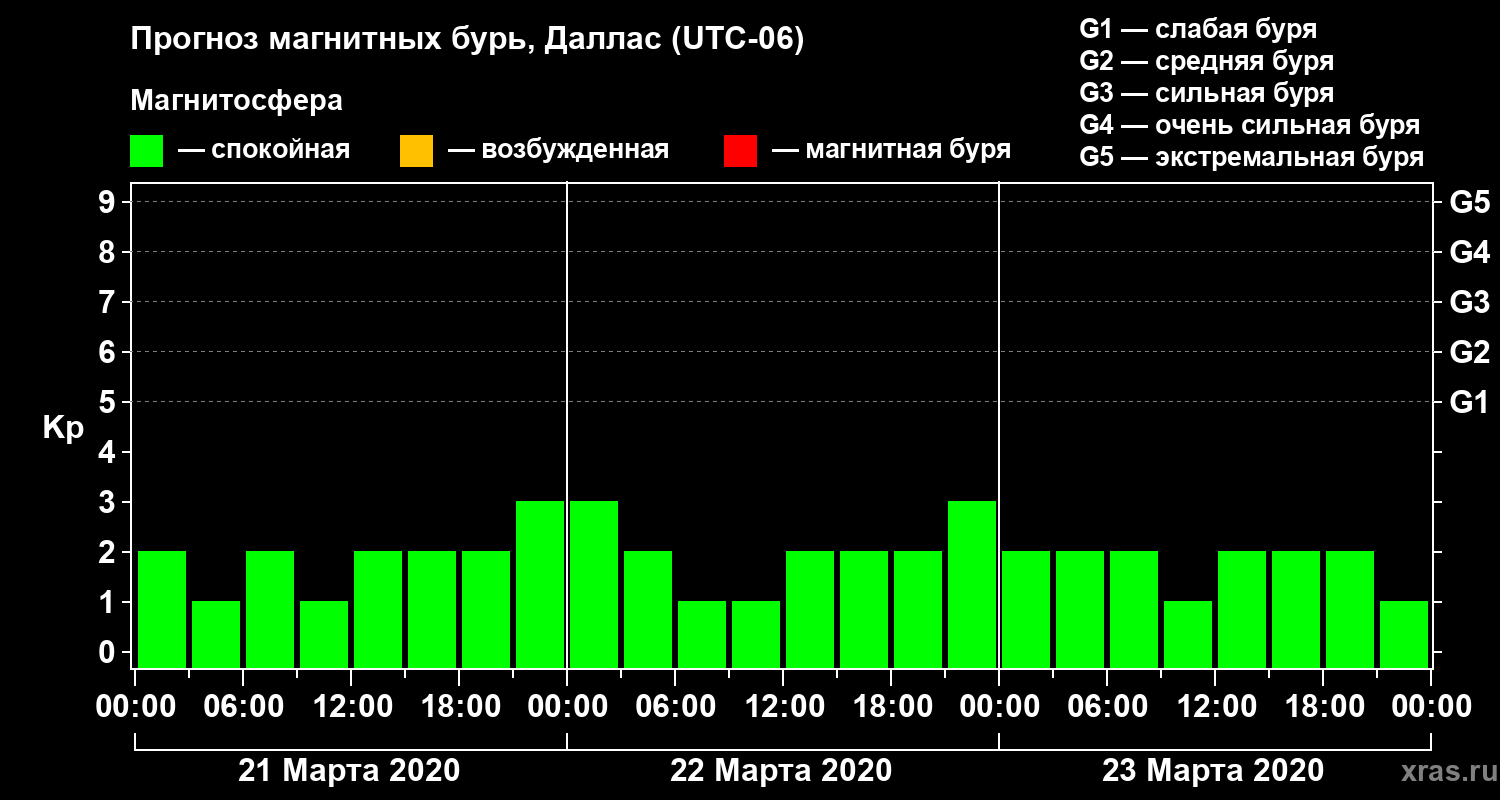
Task: Select the '22 Марта 2020' date label
Action: pyautogui.click(x=781, y=771)
